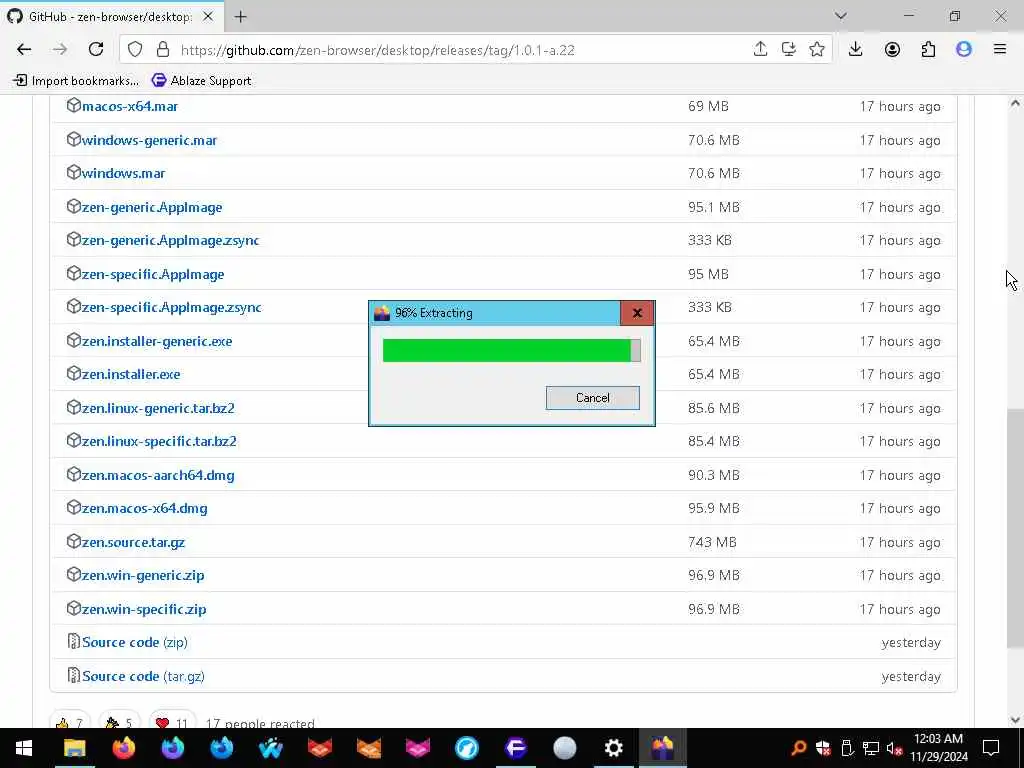Image resolution: width=1024 pixels, height=768 pixels.
Task: Click scrollbar down arrow
Action: click(x=1014, y=720)
